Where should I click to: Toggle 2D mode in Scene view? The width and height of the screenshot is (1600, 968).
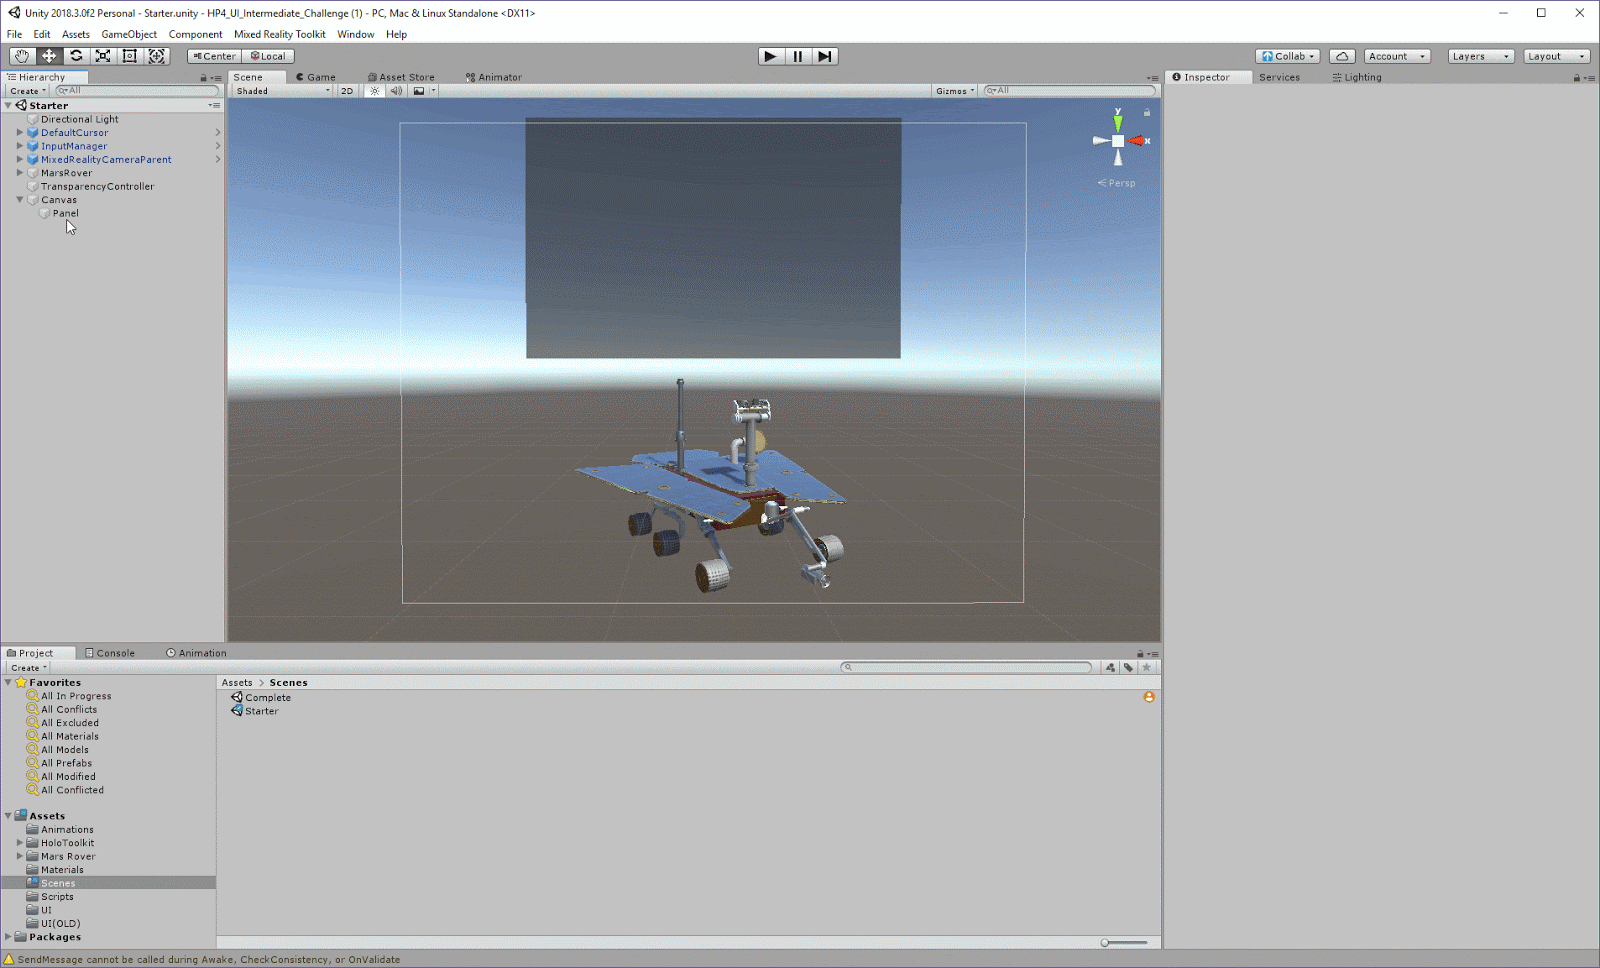(x=347, y=91)
